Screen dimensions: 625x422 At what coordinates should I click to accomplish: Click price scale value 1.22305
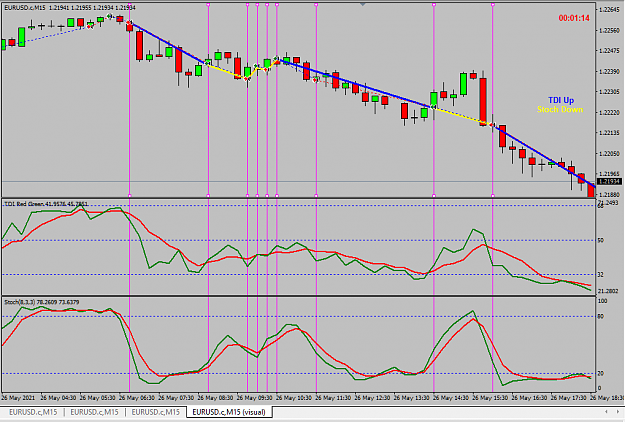[609, 92]
